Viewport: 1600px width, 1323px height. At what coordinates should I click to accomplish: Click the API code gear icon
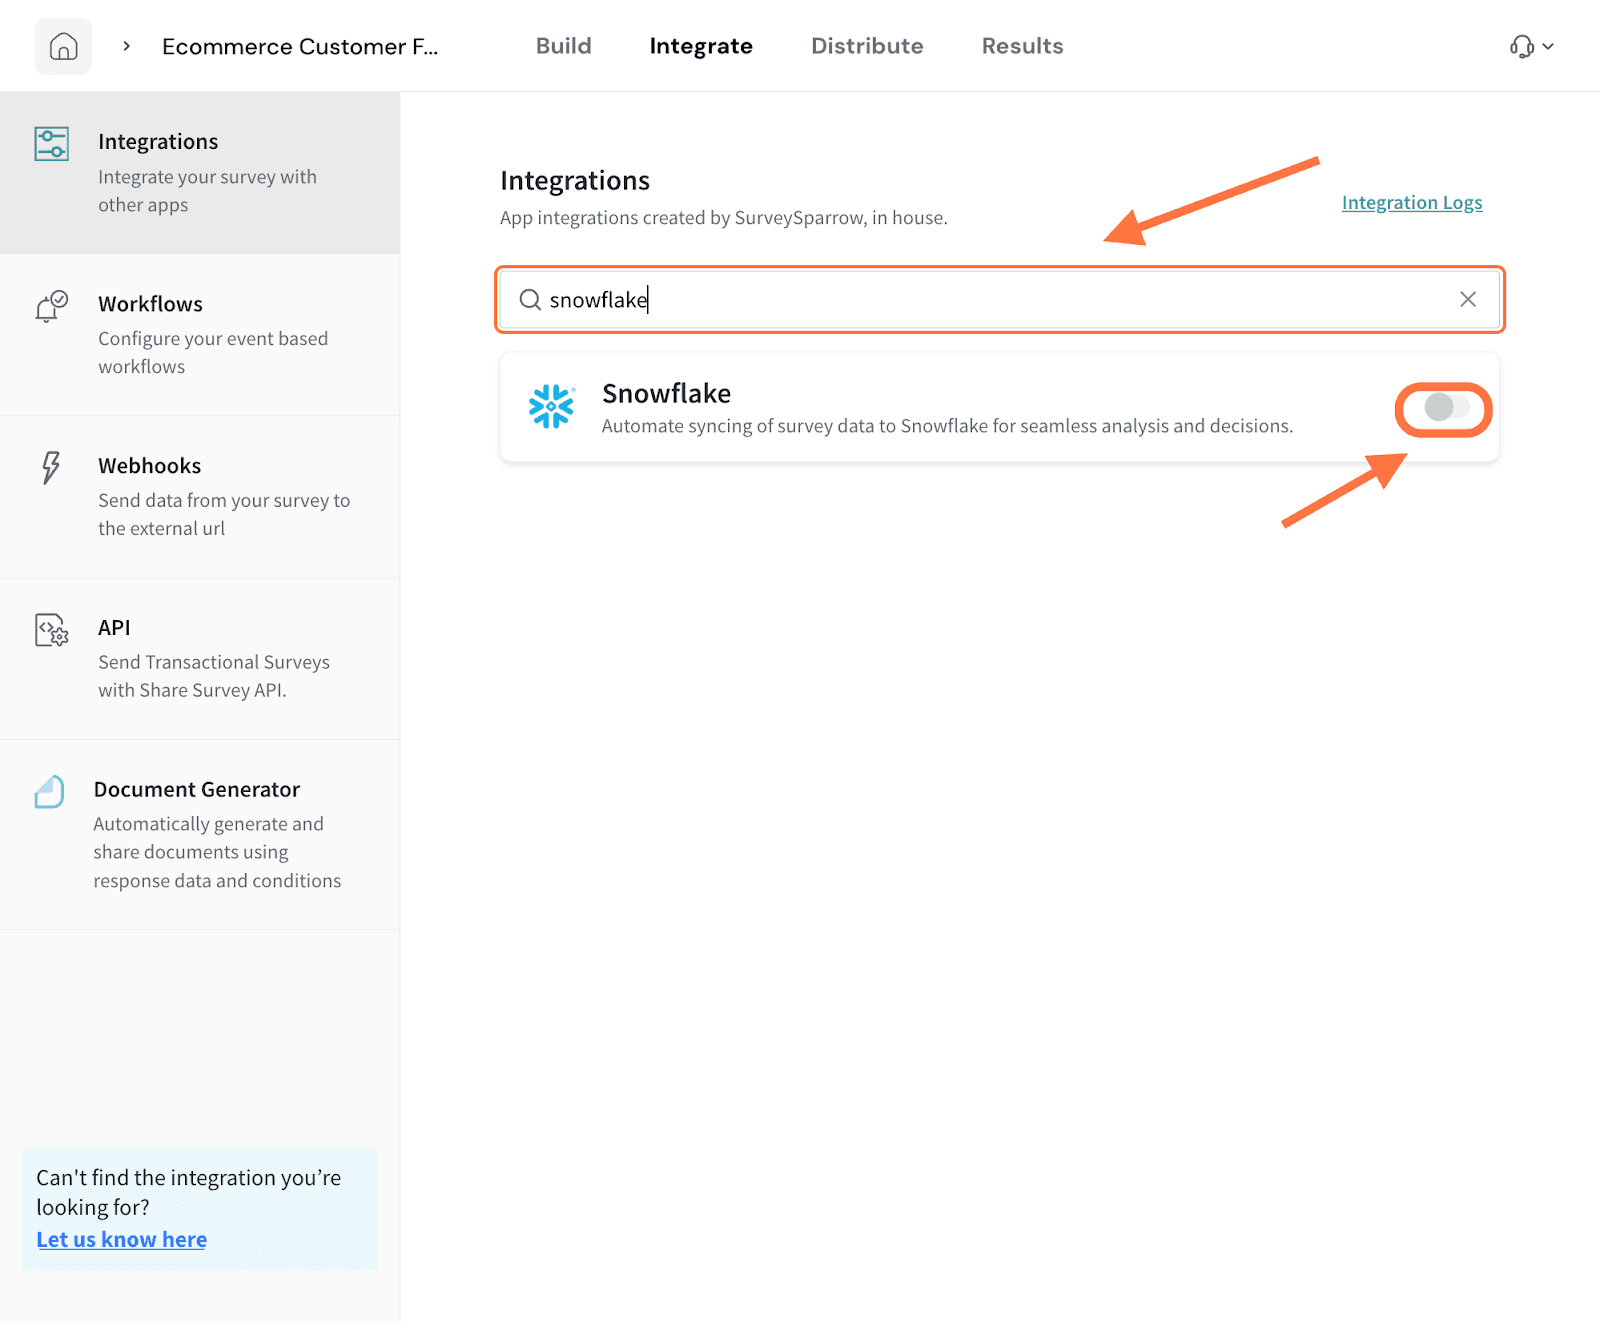52,630
